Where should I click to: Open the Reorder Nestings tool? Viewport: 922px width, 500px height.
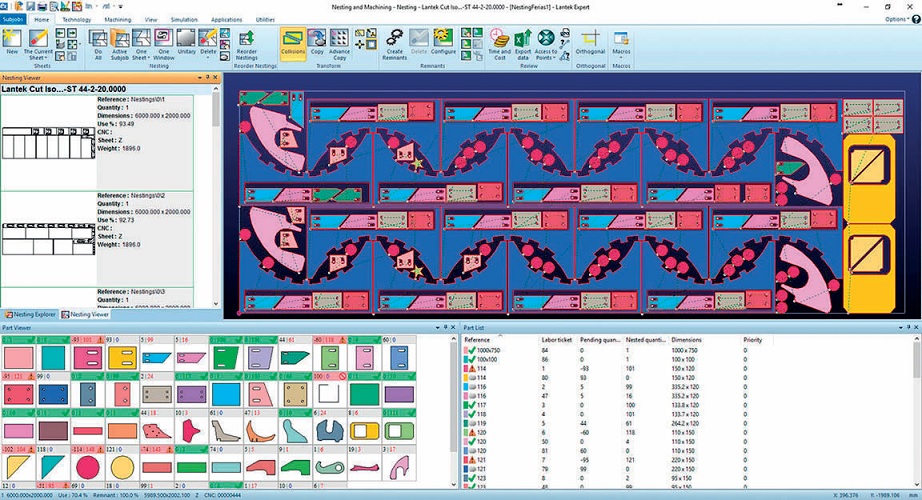(247, 45)
